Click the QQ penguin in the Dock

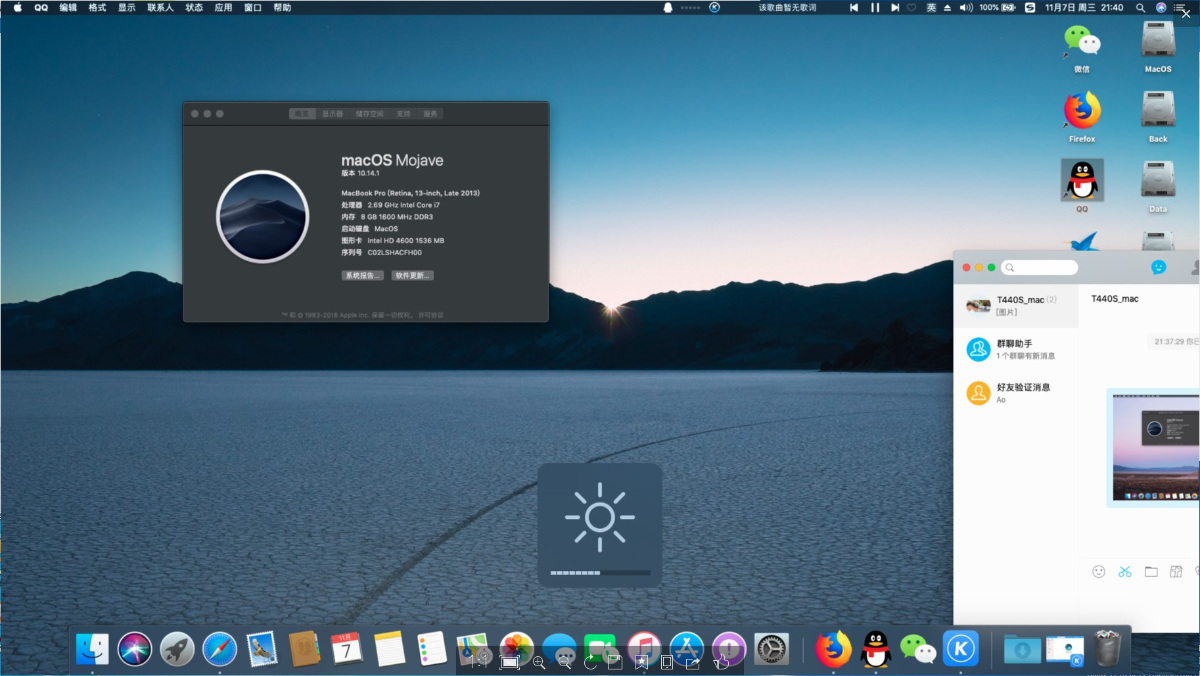click(x=876, y=649)
